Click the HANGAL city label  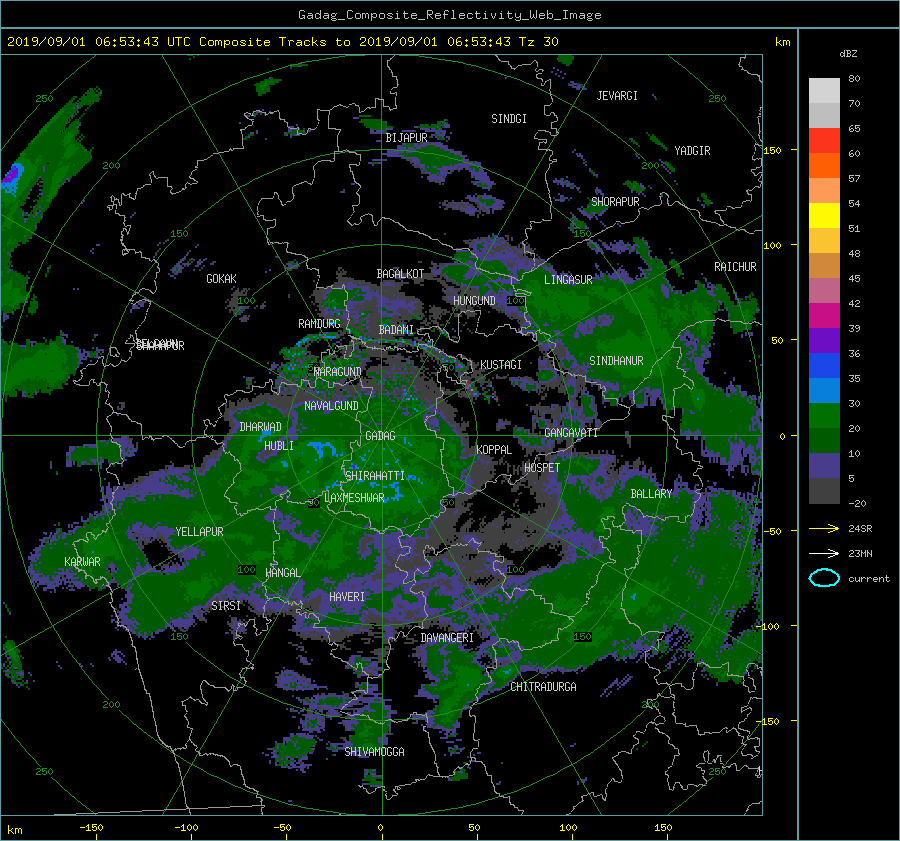pos(282,573)
